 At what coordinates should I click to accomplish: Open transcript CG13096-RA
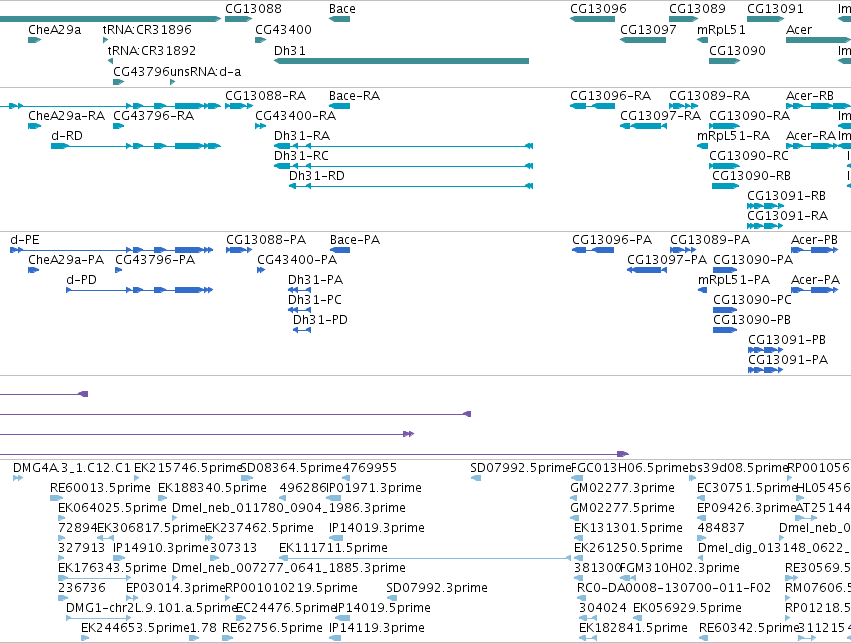(610, 96)
